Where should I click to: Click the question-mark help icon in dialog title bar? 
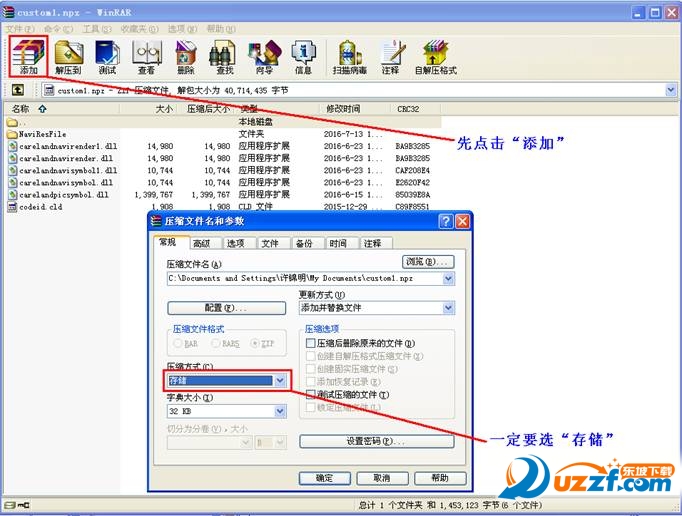pos(446,221)
